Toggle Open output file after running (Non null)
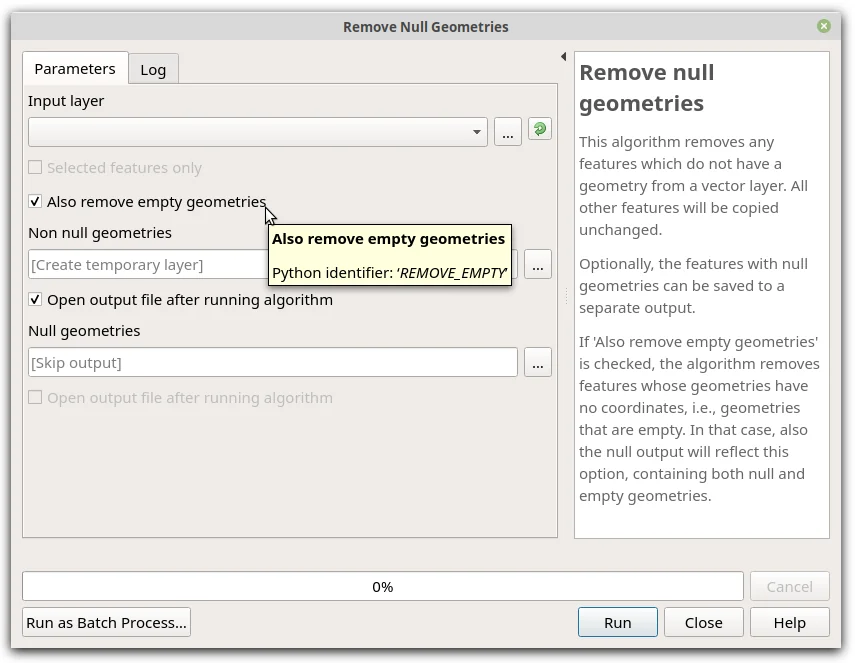 coord(36,300)
